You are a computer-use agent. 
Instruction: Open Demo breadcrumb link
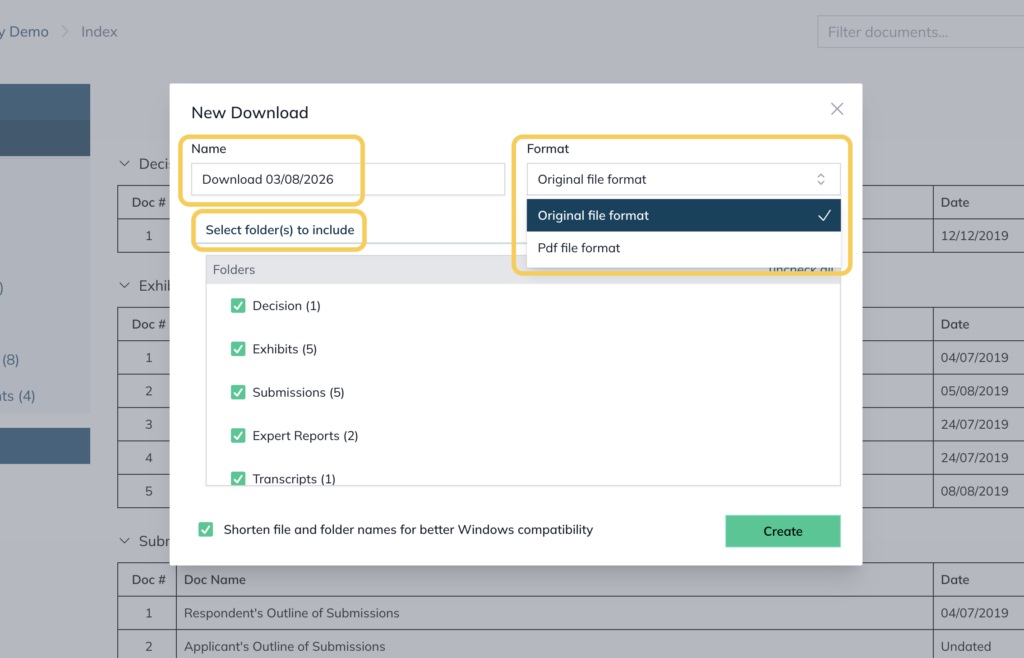pos(24,32)
